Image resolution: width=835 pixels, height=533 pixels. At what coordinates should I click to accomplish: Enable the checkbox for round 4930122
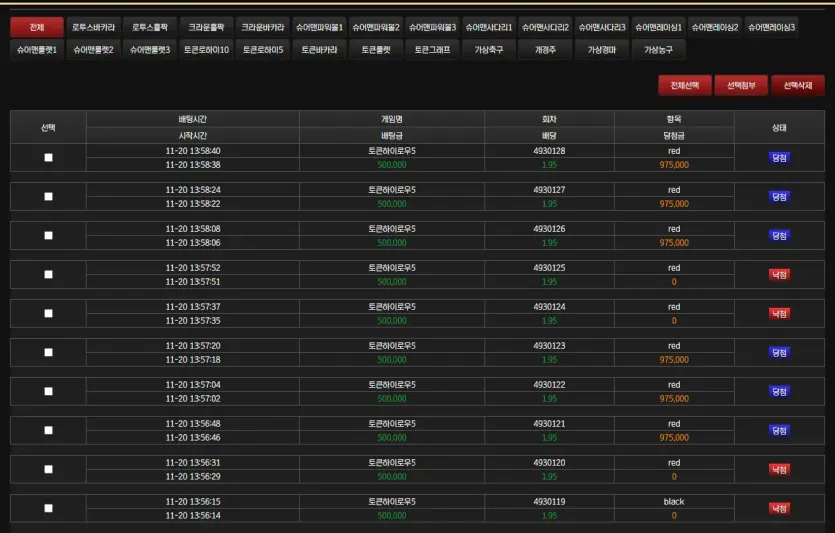(48, 391)
